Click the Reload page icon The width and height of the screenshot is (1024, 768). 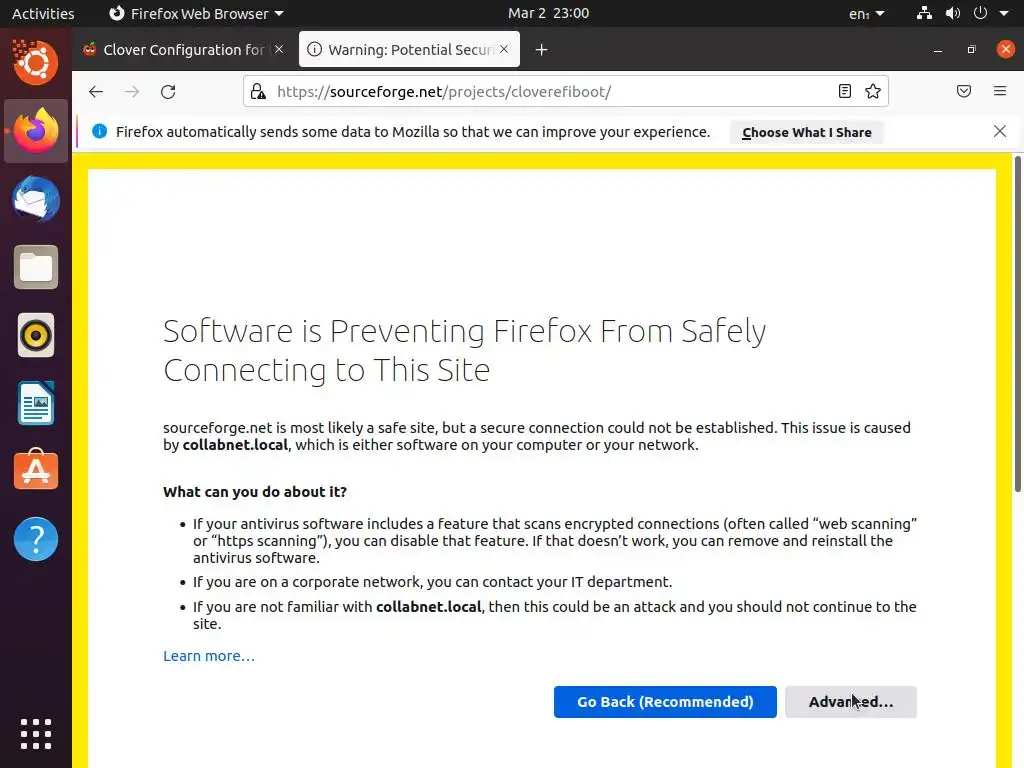(x=168, y=92)
